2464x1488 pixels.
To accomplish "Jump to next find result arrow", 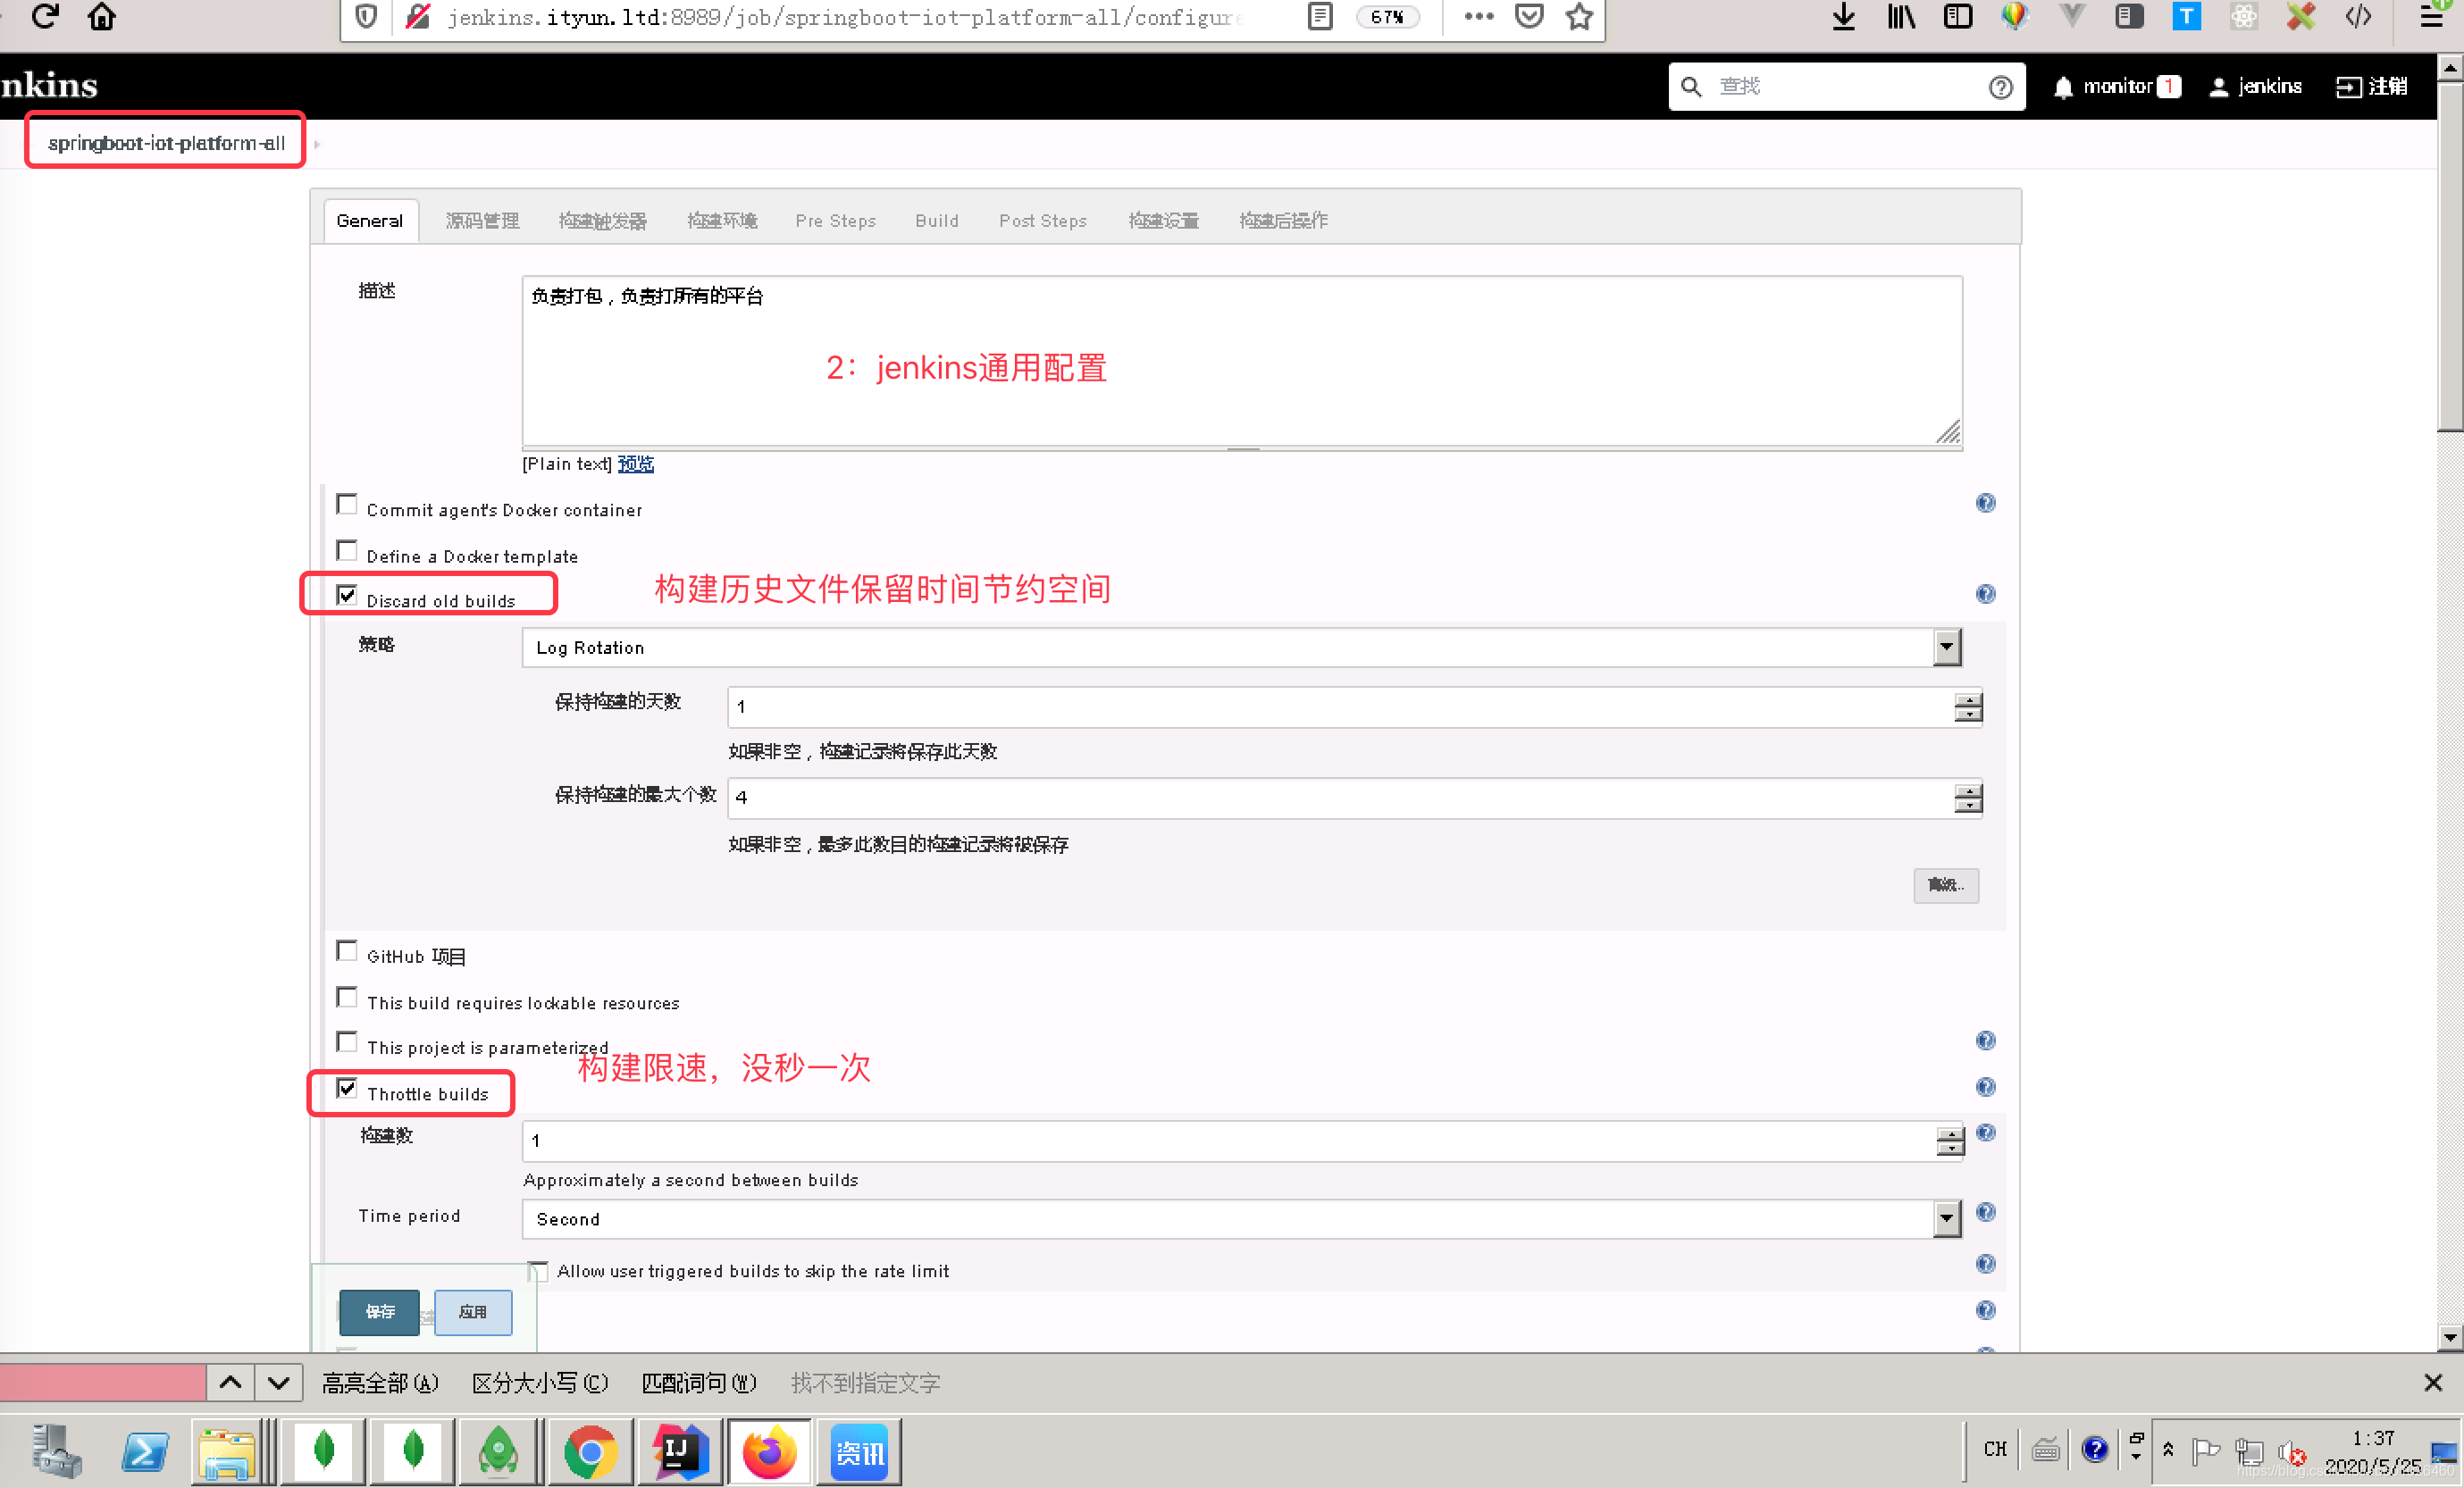I will coord(278,1383).
